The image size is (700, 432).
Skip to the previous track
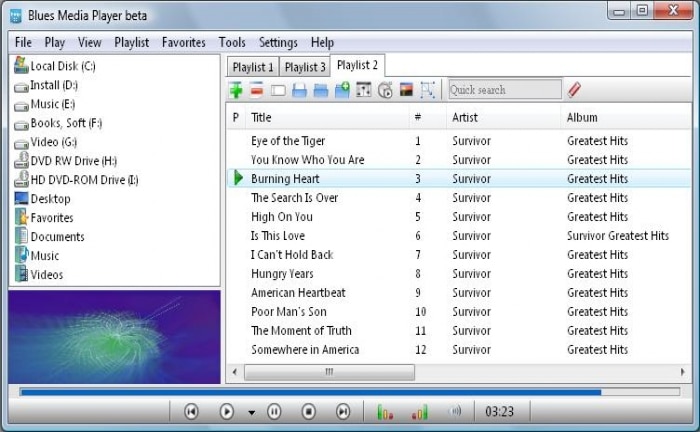pos(192,411)
